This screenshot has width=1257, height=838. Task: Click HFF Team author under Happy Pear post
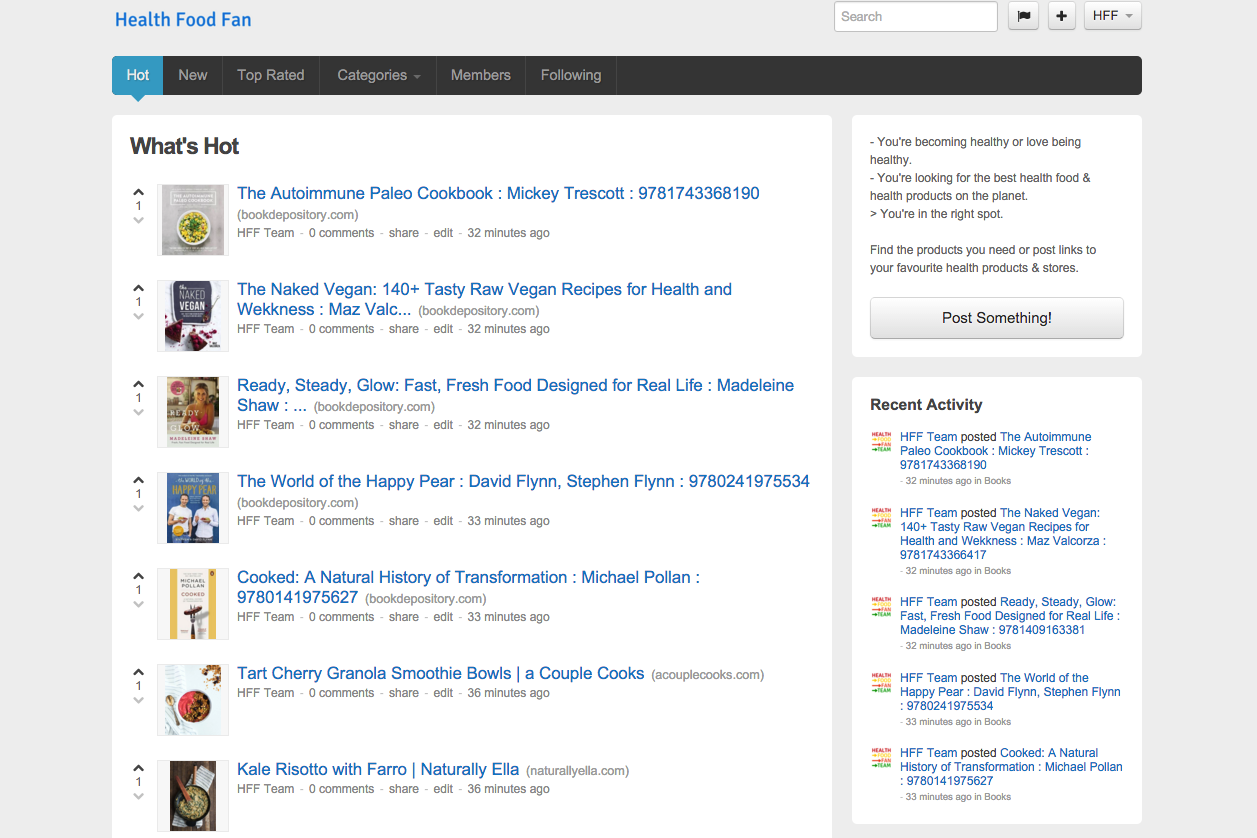point(265,521)
